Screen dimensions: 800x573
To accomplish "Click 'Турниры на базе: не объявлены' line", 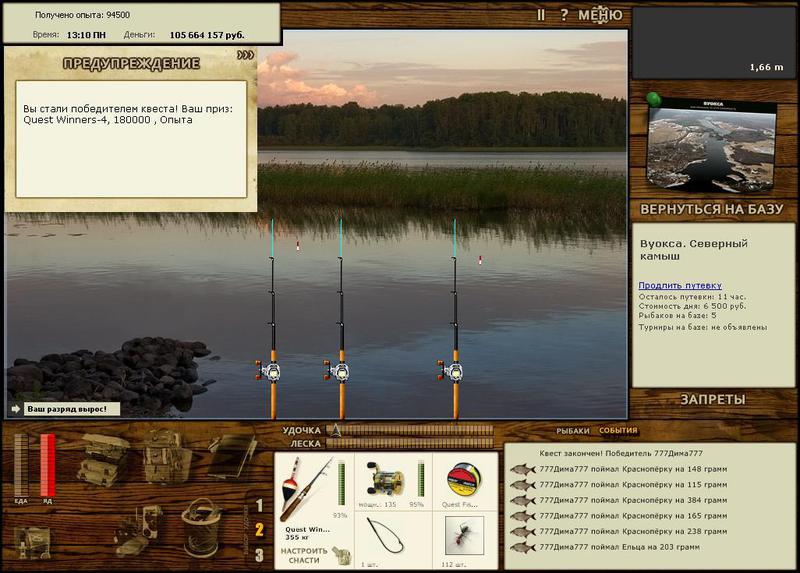I will click(703, 327).
